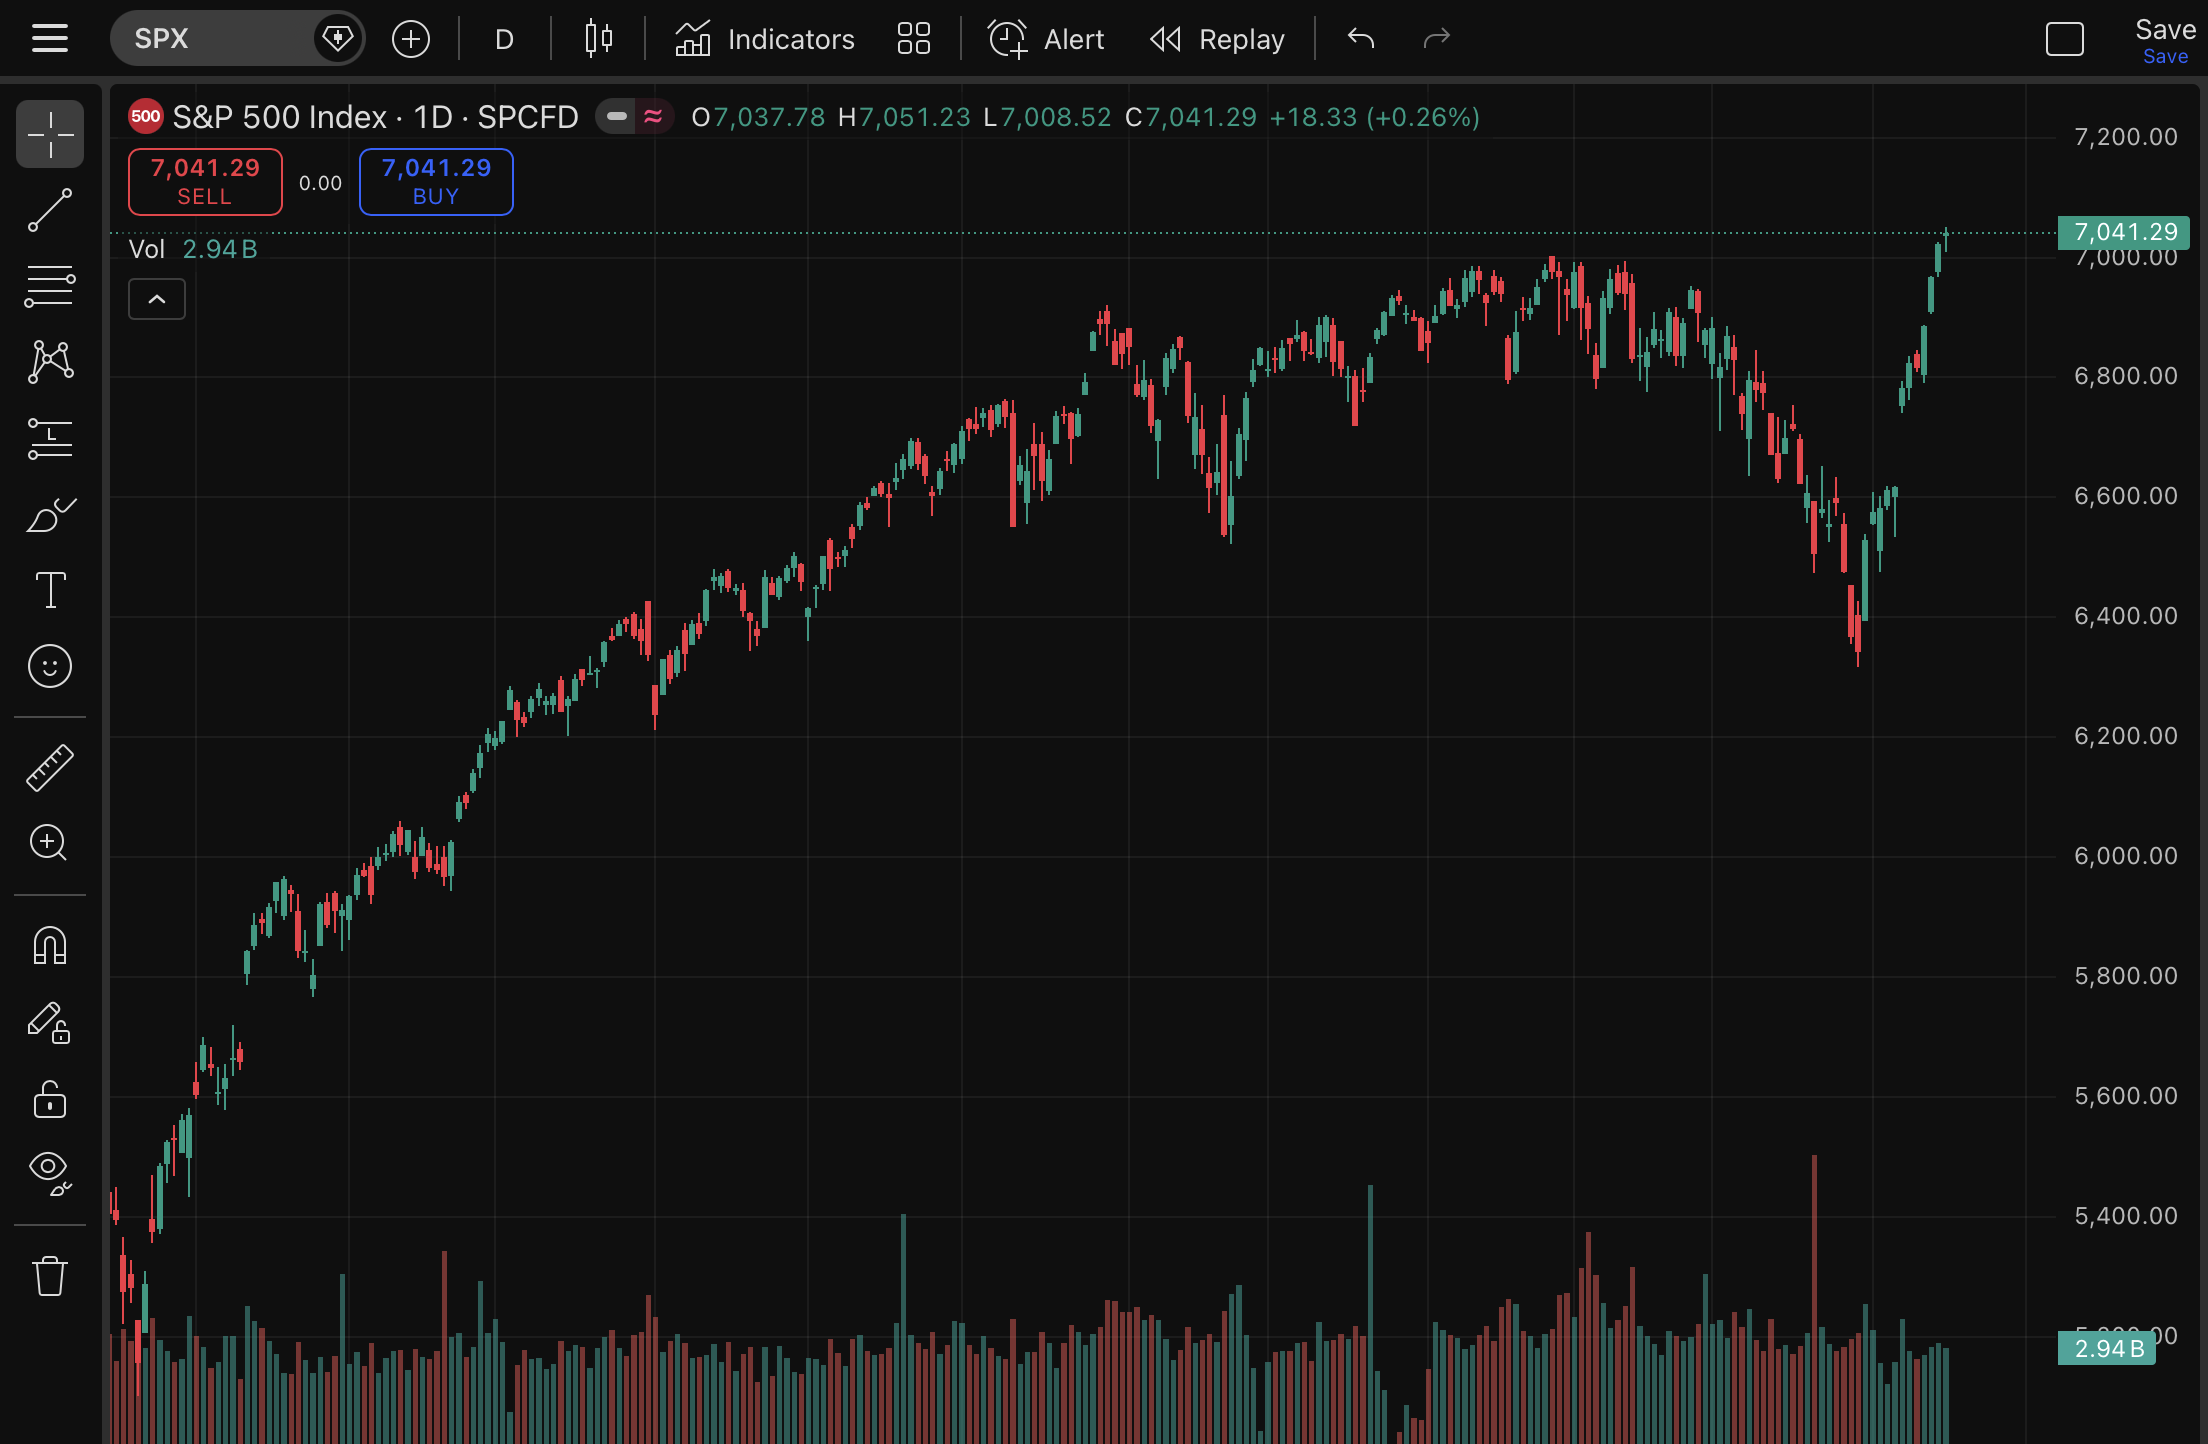Open the Indicators menu
This screenshot has height=1444, width=2208.
tap(766, 39)
